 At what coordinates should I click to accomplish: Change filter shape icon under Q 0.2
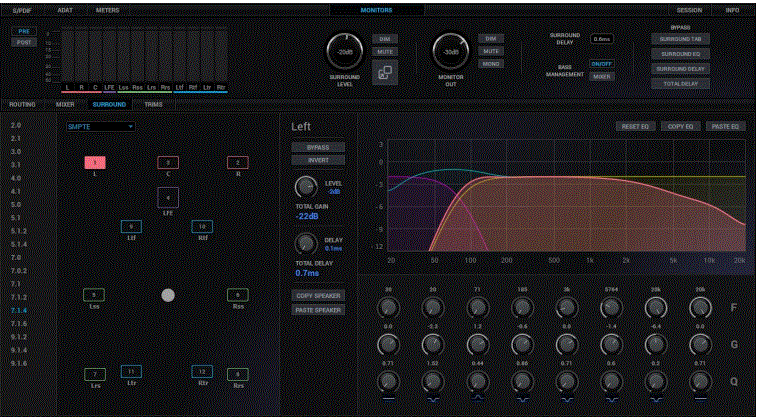tap(656, 400)
